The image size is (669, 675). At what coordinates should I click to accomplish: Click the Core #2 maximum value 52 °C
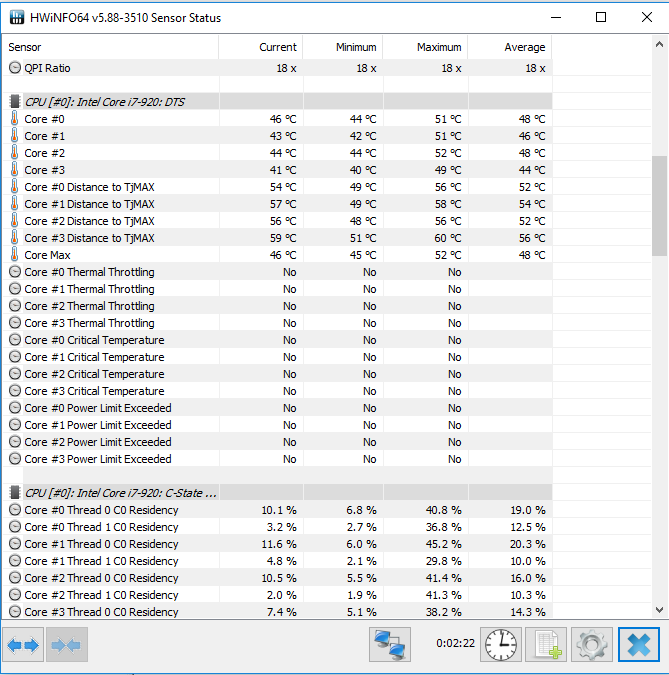click(x=448, y=153)
